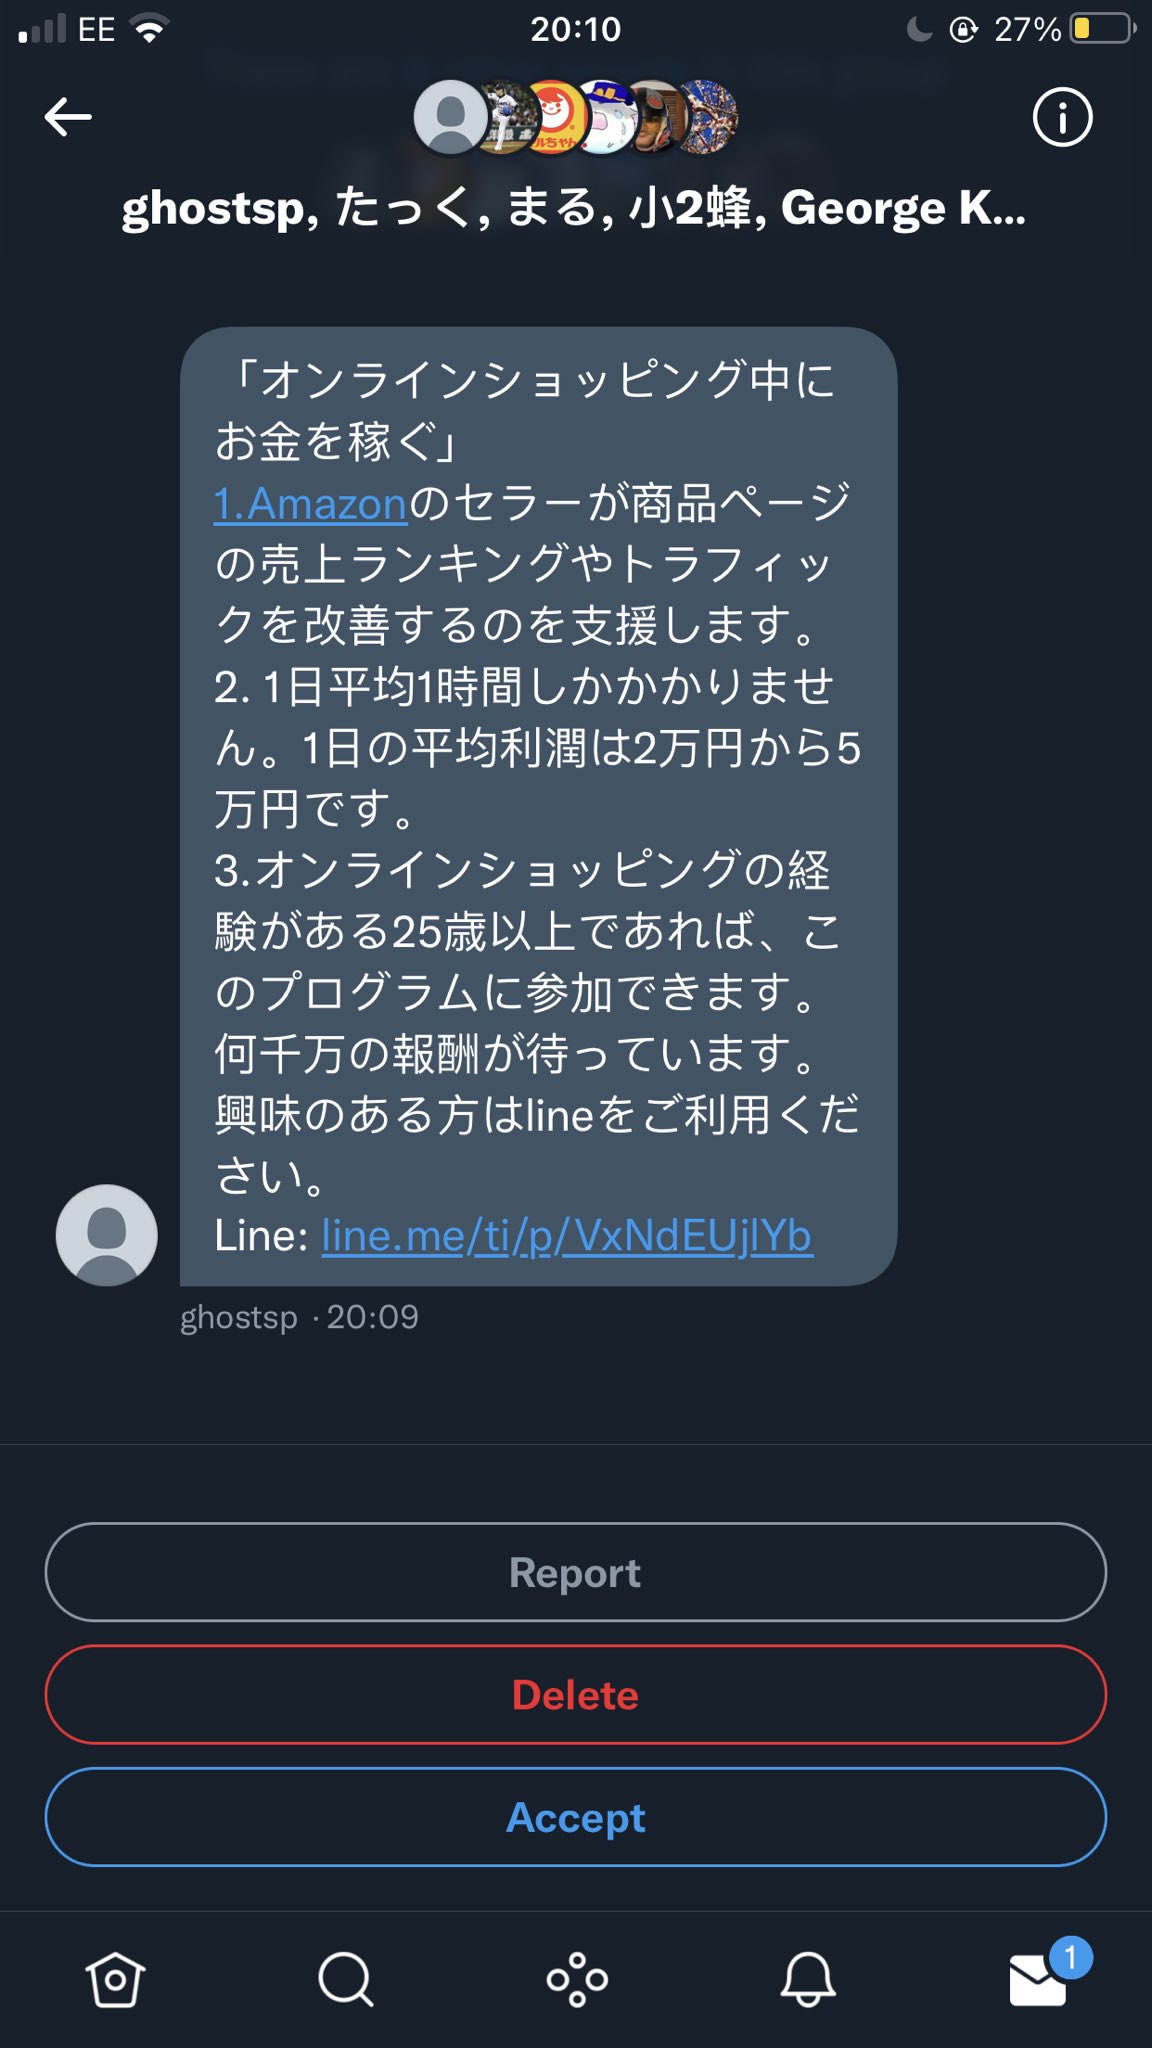Open the Spaces tab icon
The width and height of the screenshot is (1152, 2048).
577,1979
